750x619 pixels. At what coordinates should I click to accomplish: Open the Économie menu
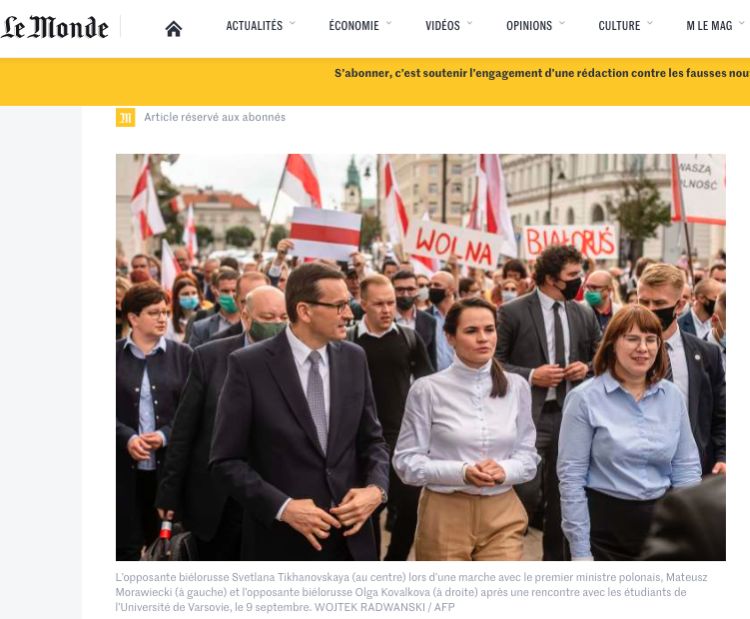[353, 26]
